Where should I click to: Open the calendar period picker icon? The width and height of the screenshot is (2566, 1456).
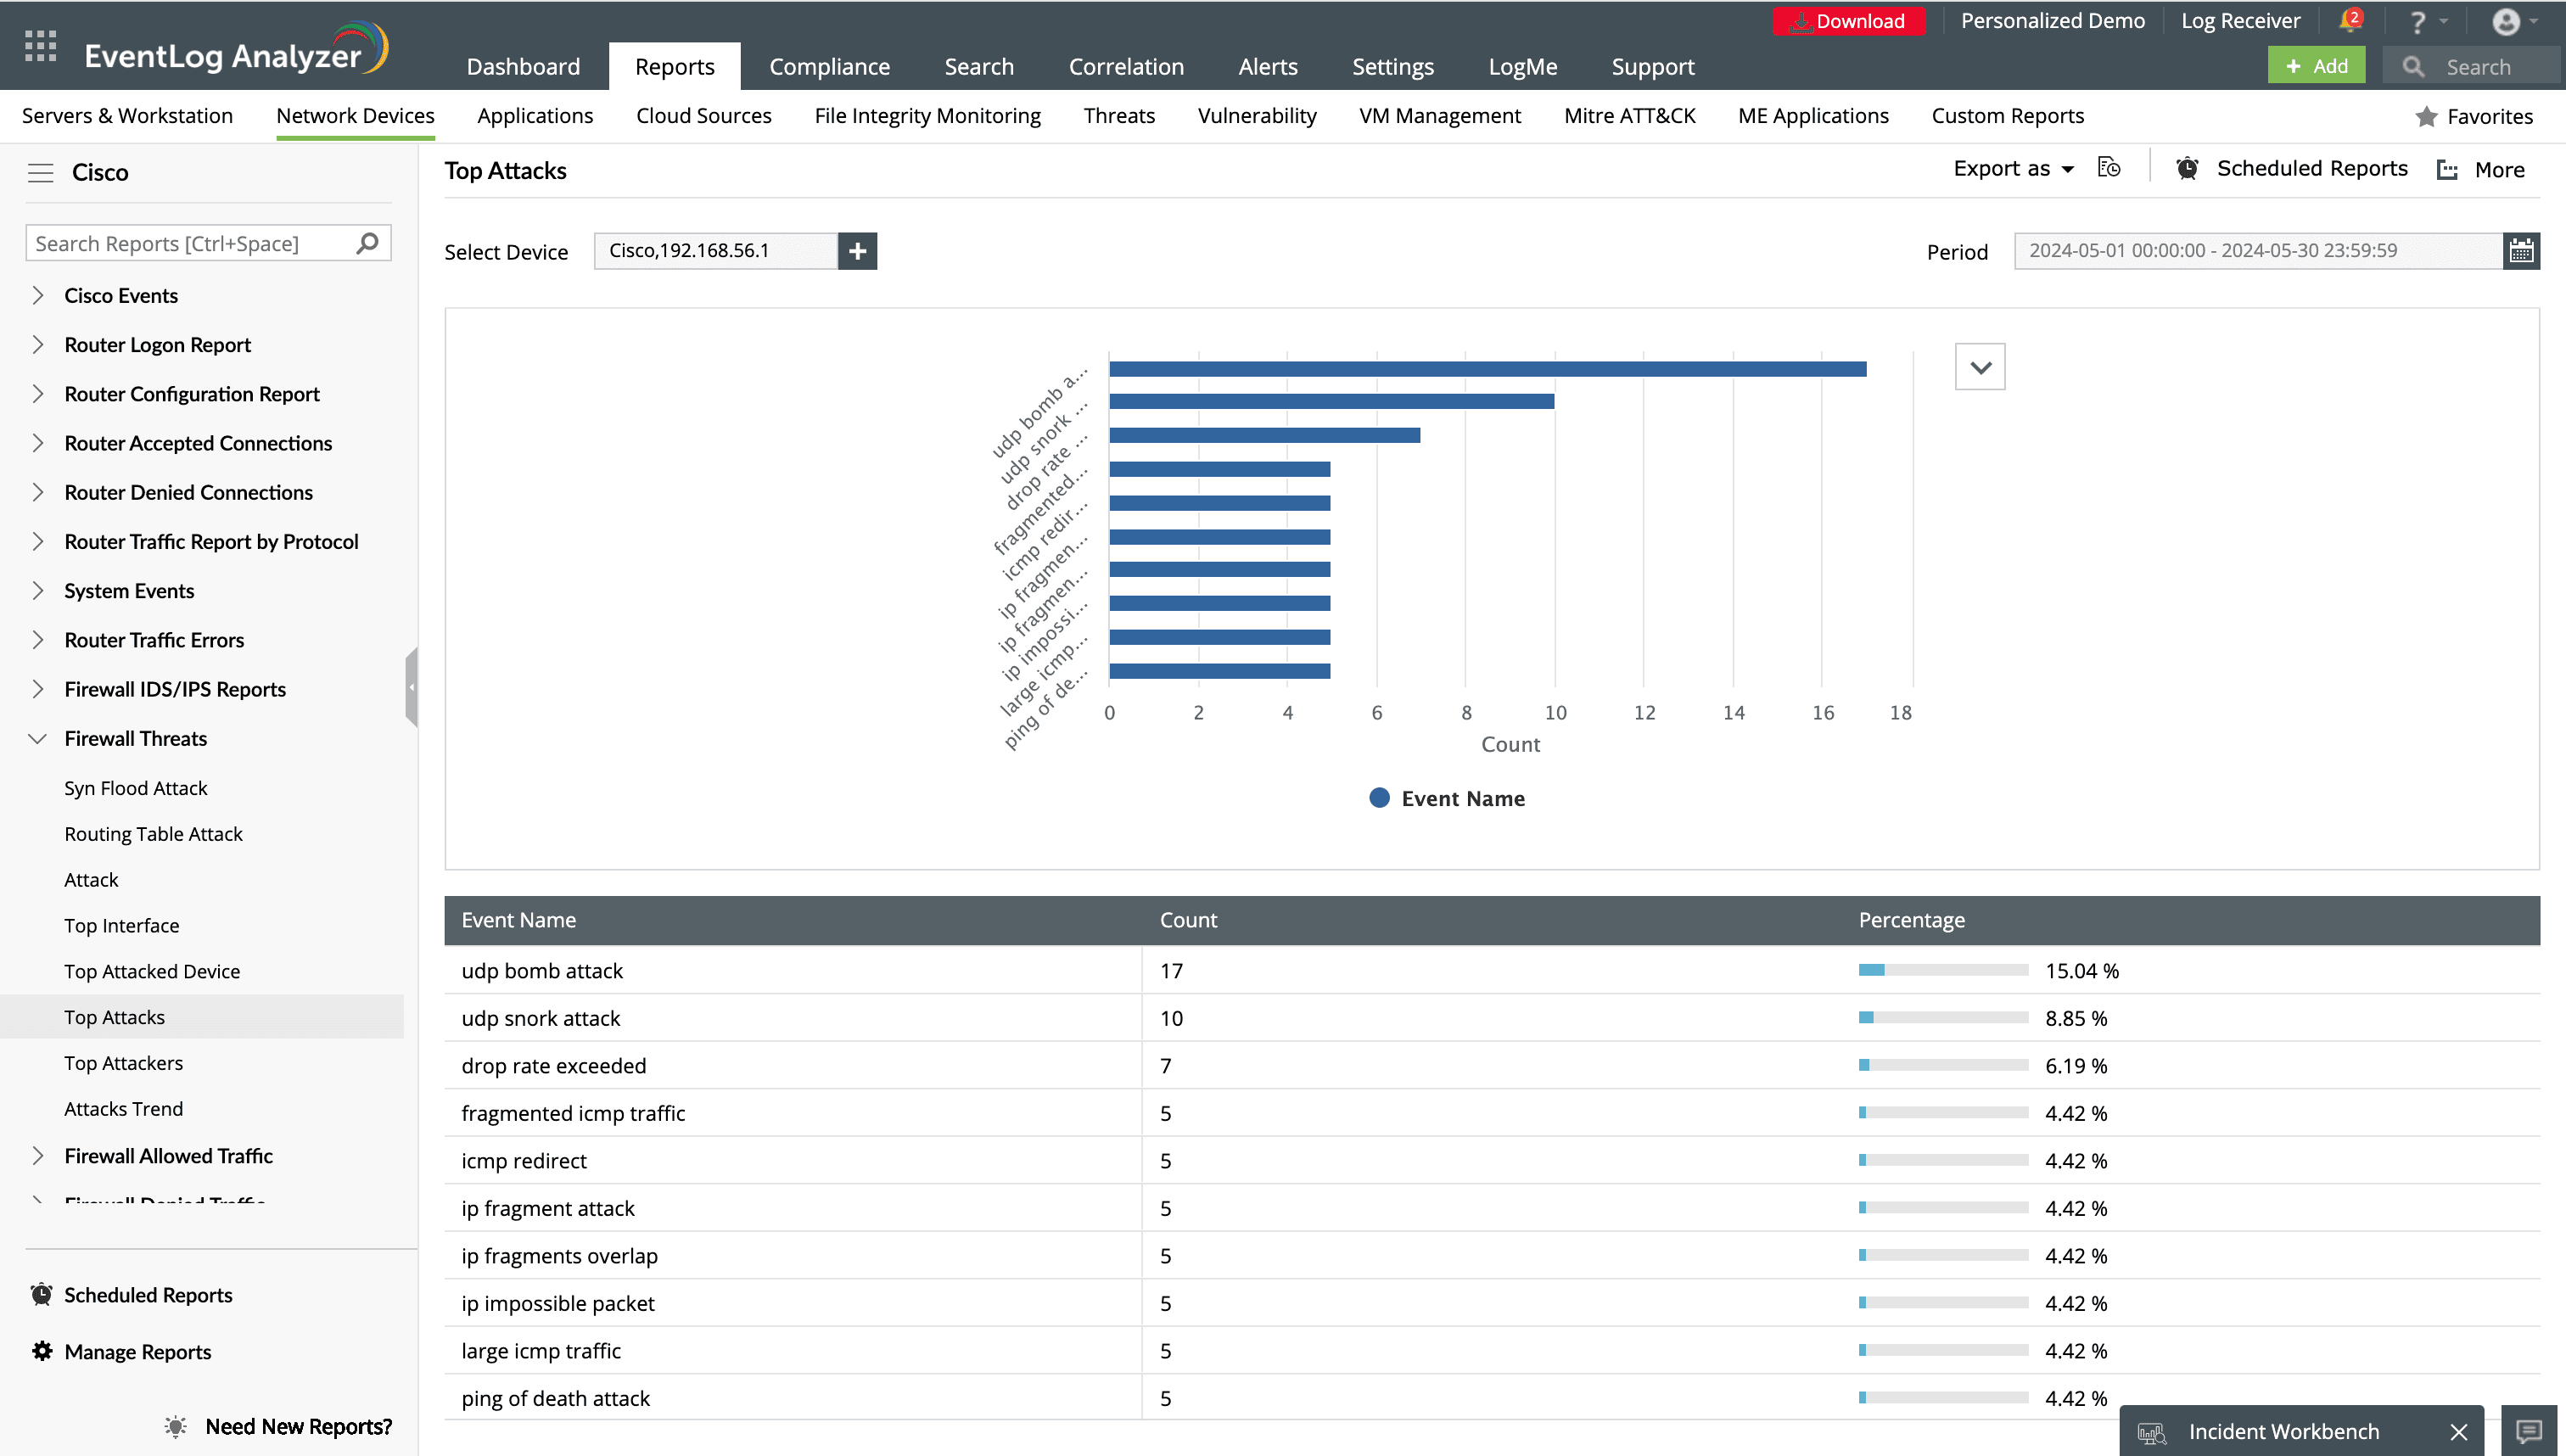[2520, 251]
